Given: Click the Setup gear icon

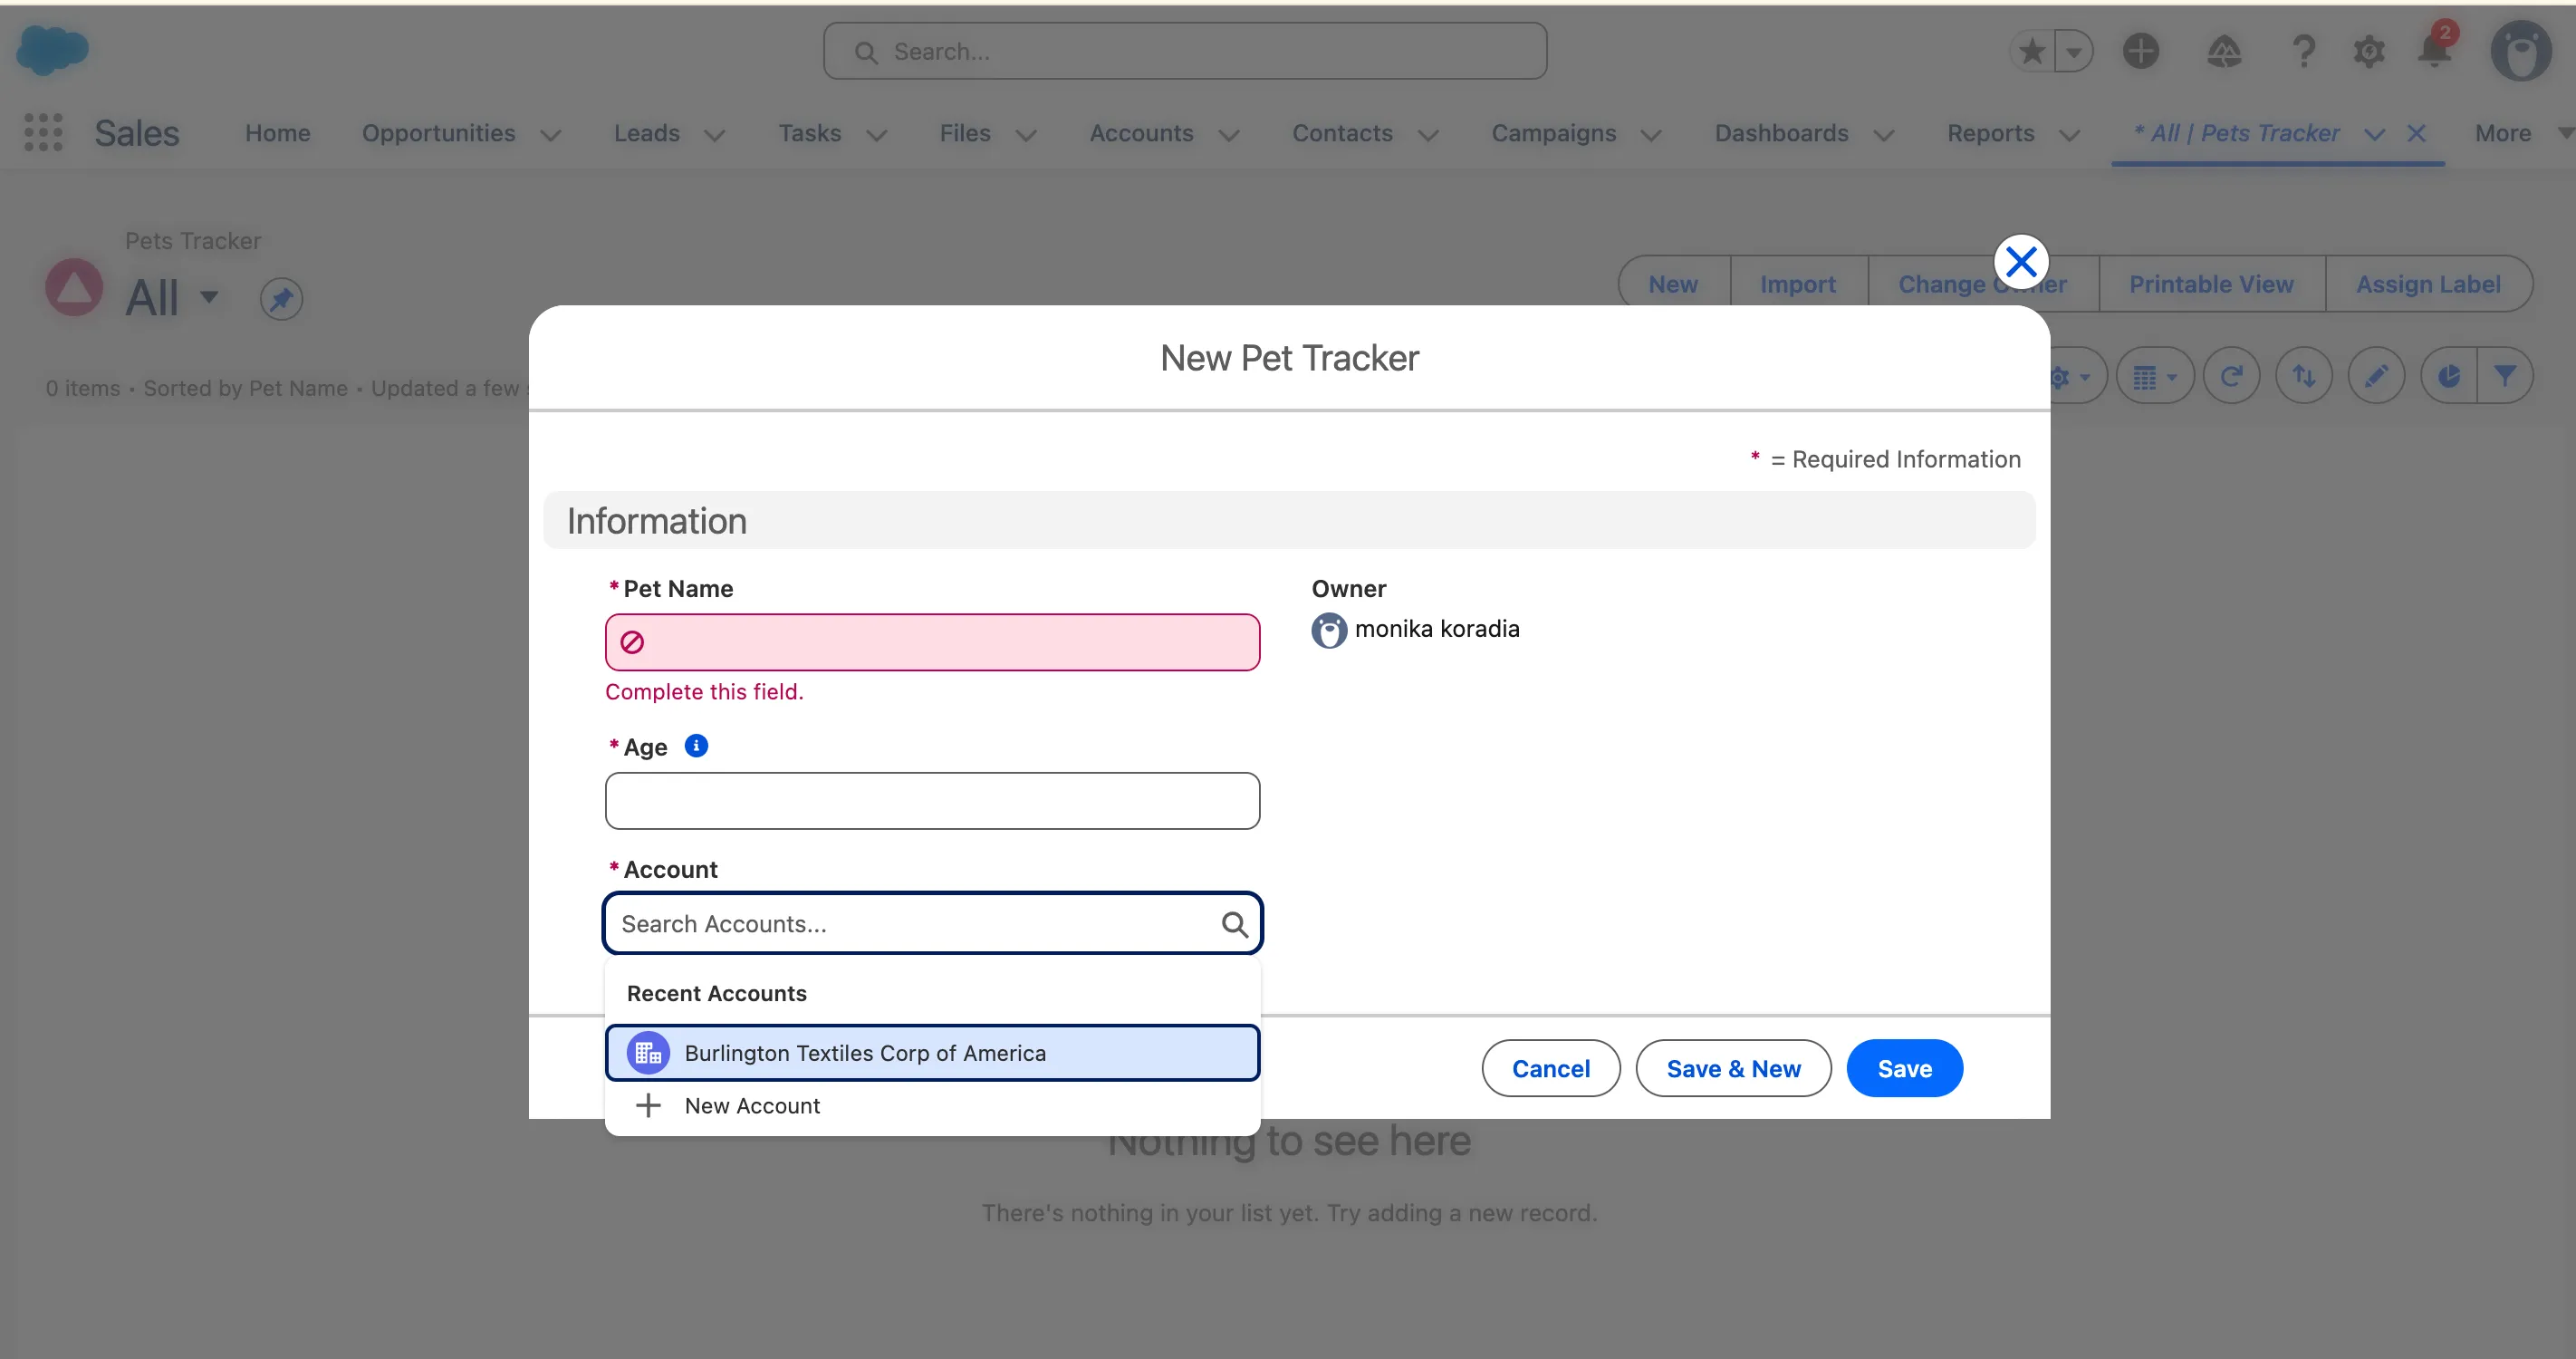Looking at the screenshot, I should (x=2368, y=51).
